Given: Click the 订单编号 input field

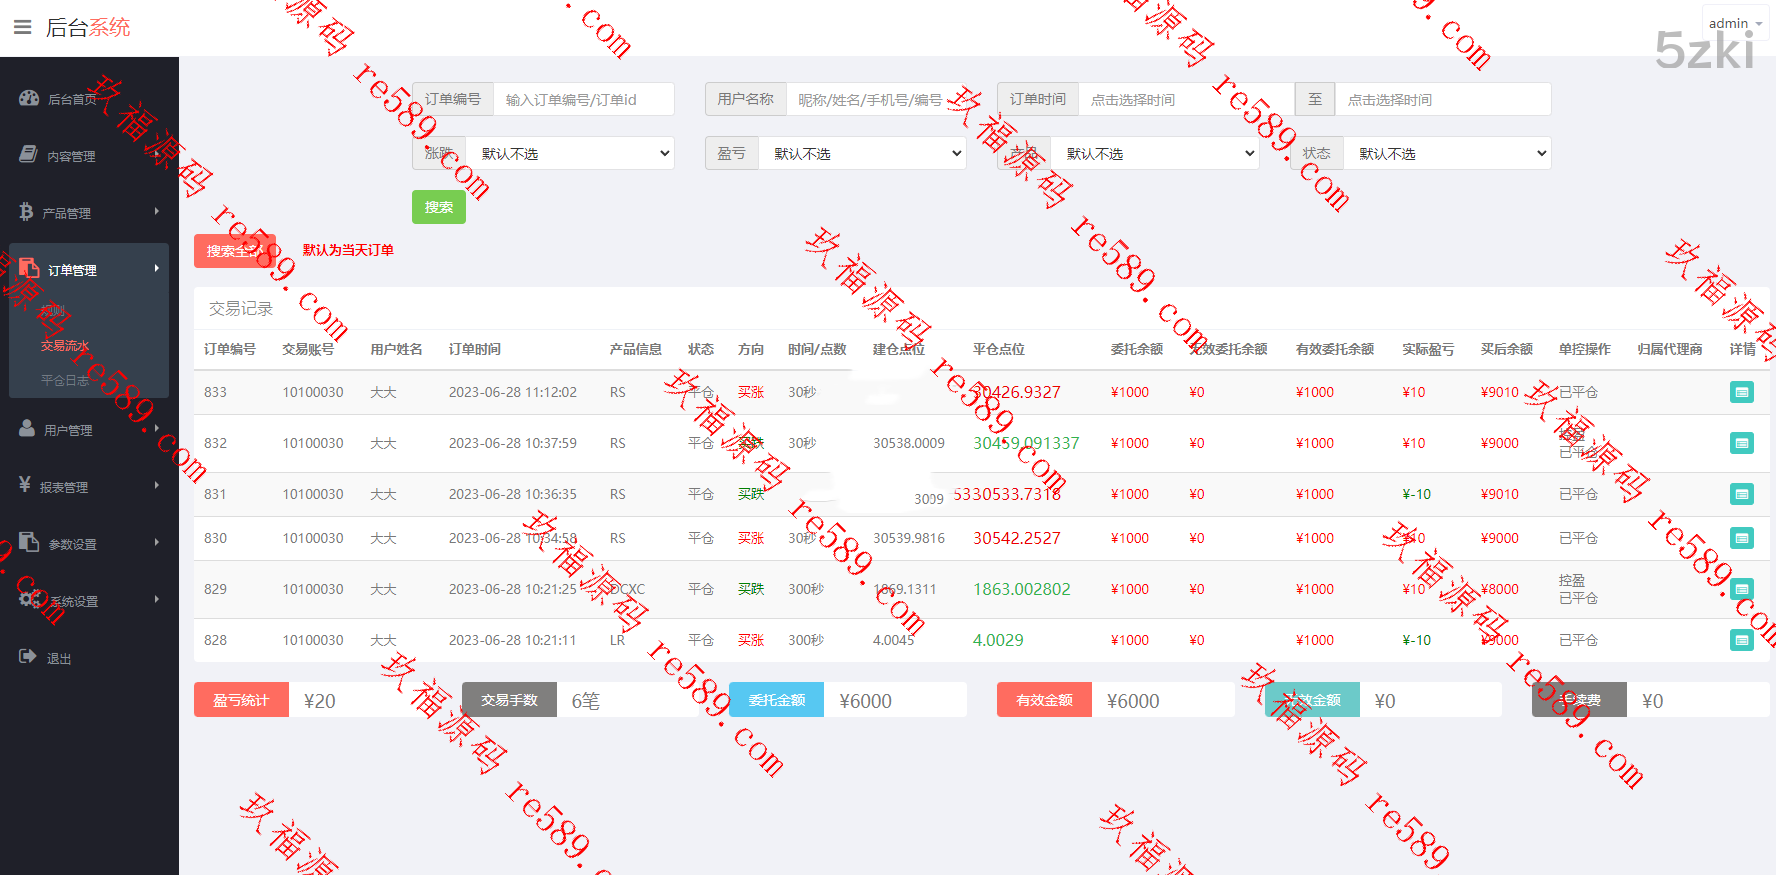Looking at the screenshot, I should (x=583, y=100).
